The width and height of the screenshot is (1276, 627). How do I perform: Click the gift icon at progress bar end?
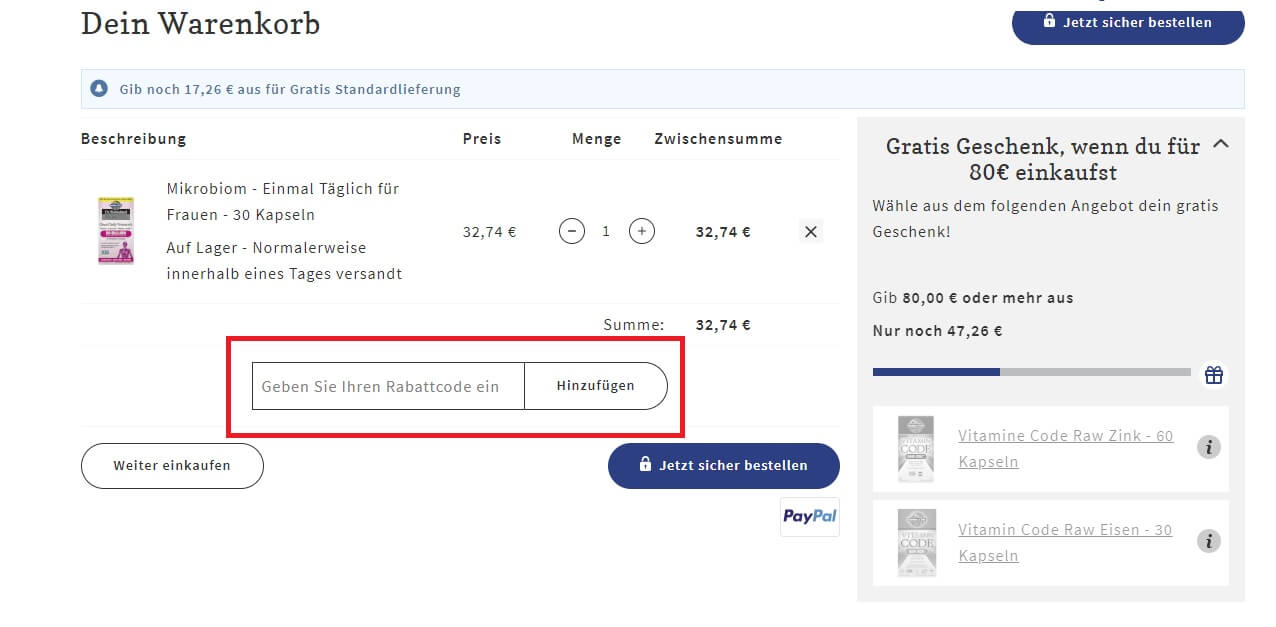point(1213,374)
